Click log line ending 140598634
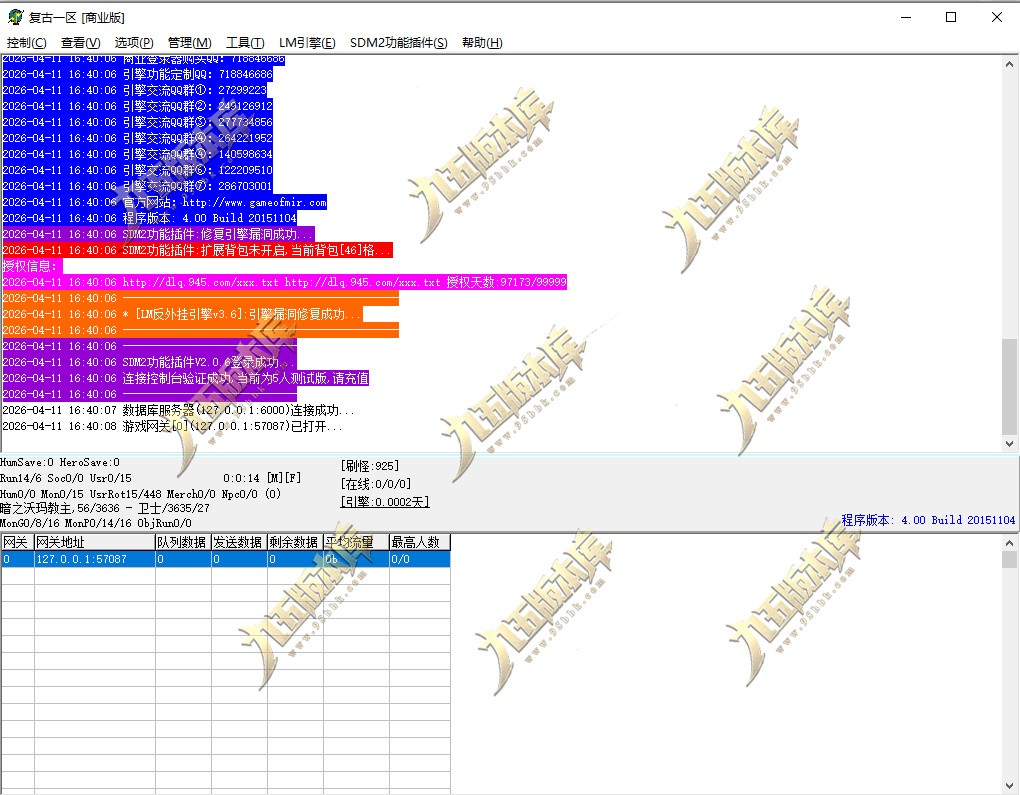 137,154
